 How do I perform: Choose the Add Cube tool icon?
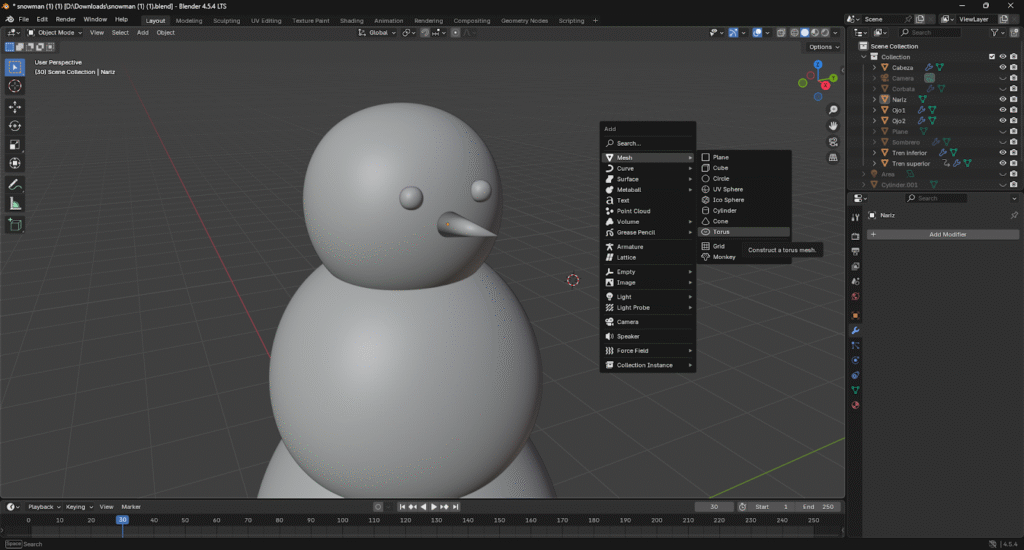click(x=15, y=225)
